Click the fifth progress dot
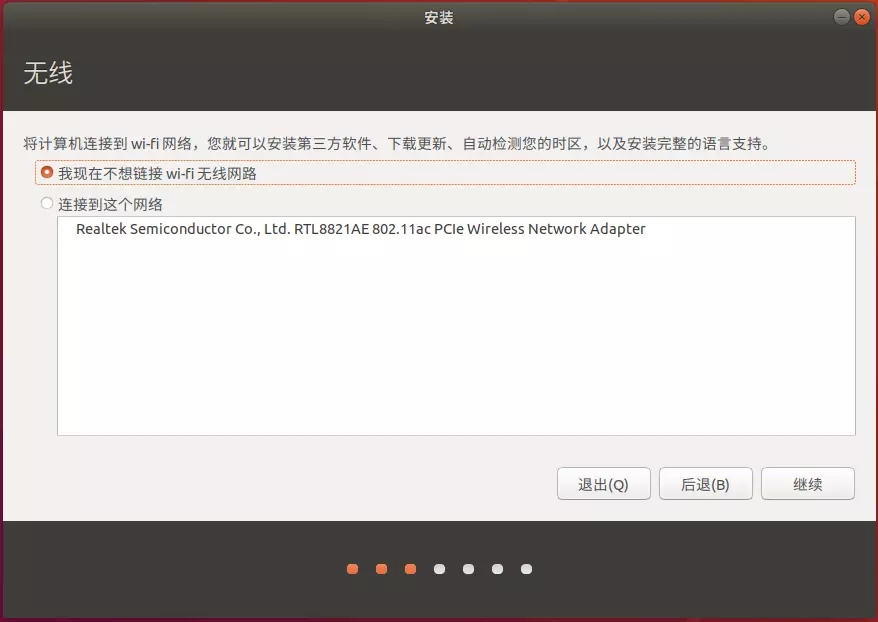The width and height of the screenshot is (878, 622). pyautogui.click(x=468, y=569)
